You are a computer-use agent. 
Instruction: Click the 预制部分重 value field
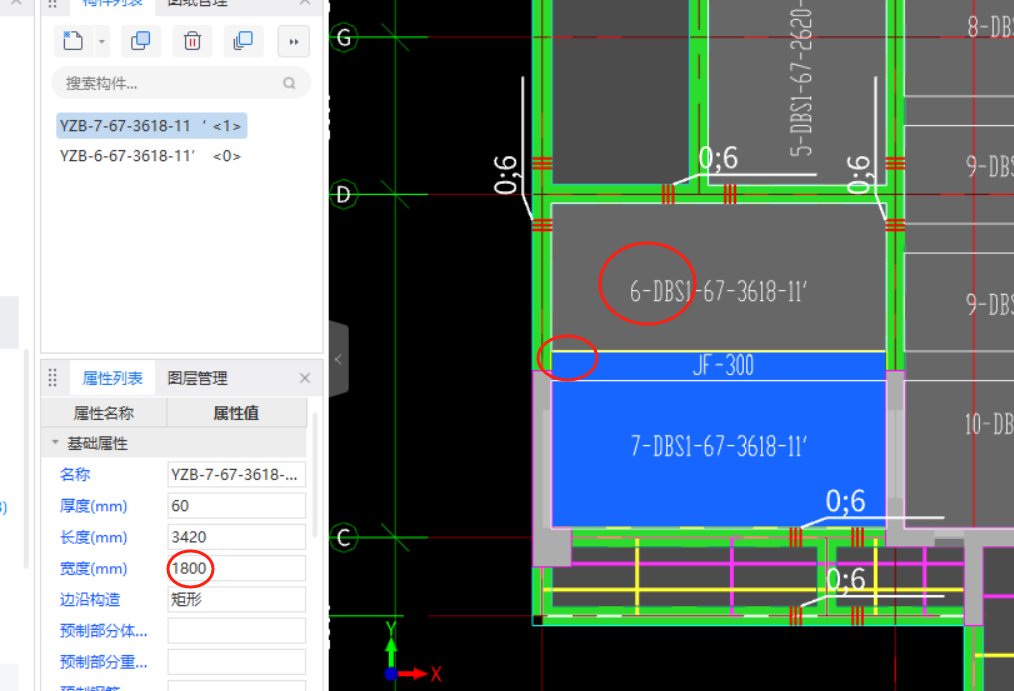[x=236, y=661]
